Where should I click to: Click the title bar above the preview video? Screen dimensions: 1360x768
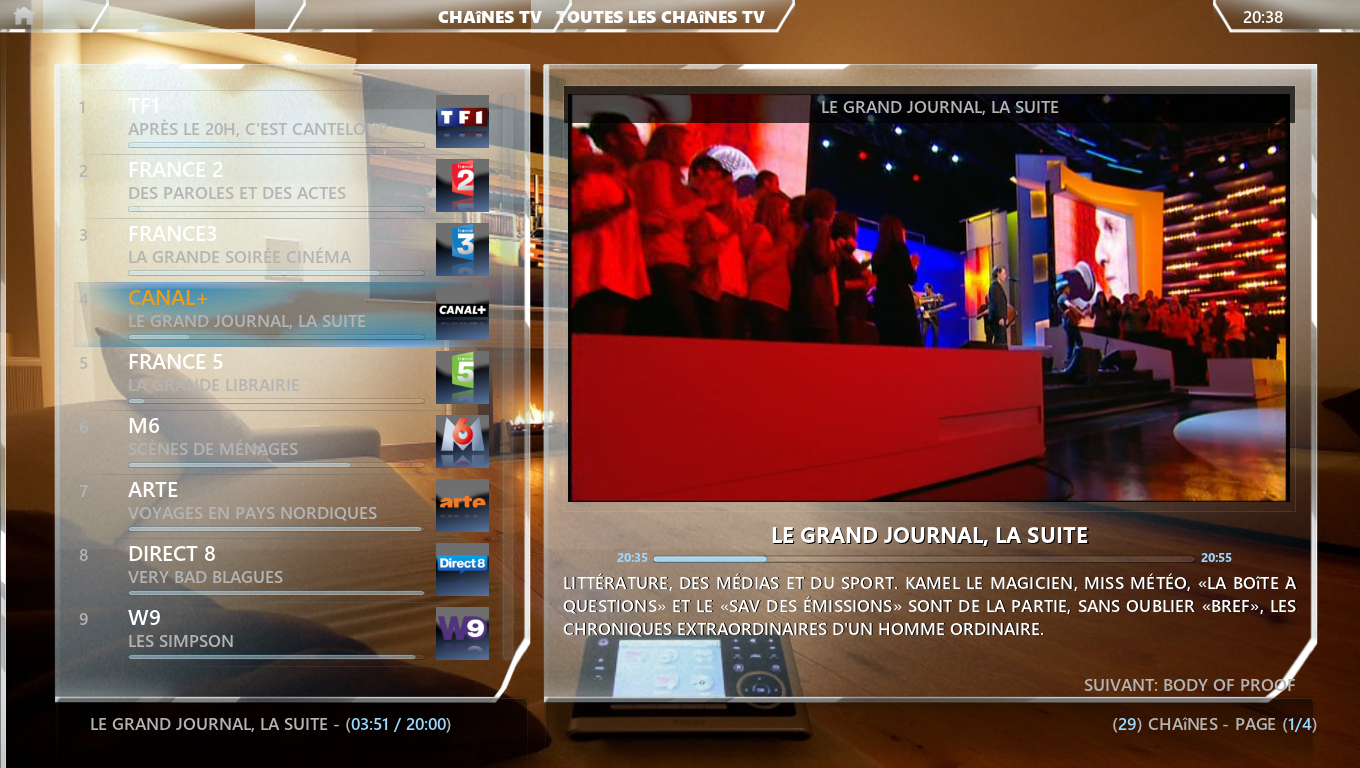929,107
